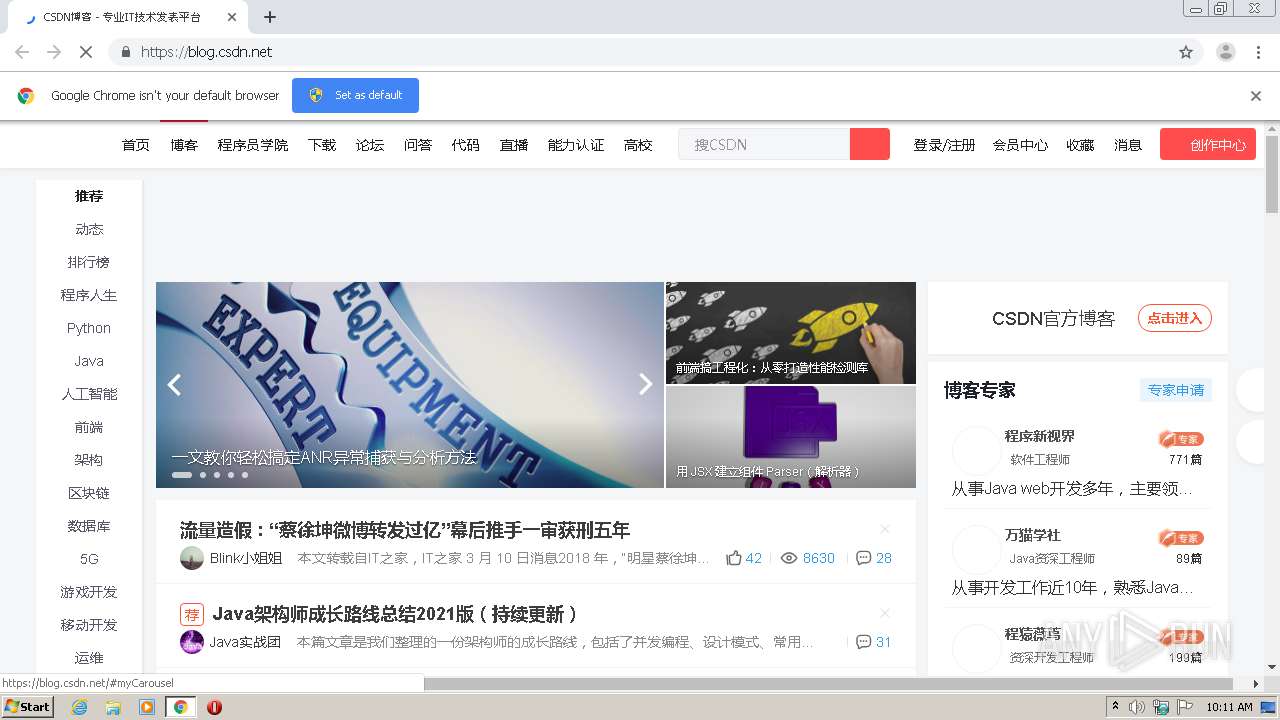1280x720 pixels.
Task: Select 区块链 category in sidebar
Action: 89,493
